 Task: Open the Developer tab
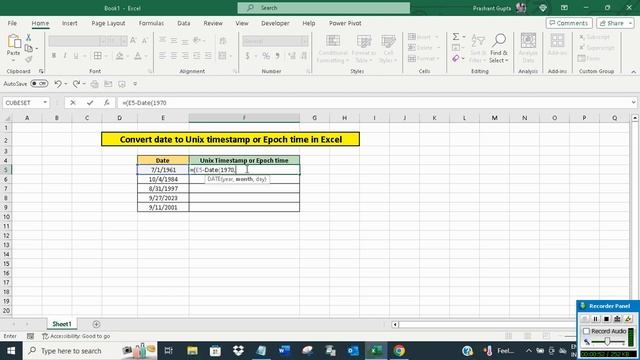pyautogui.click(x=275, y=23)
